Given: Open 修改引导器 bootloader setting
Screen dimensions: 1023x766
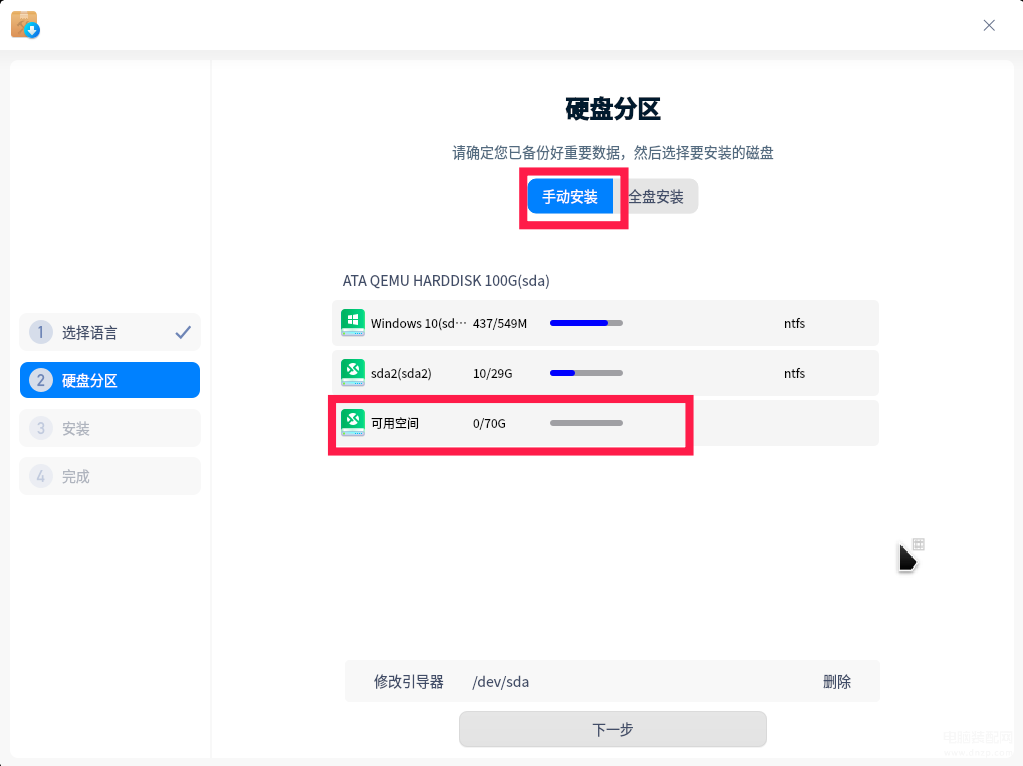Looking at the screenshot, I should pos(408,682).
